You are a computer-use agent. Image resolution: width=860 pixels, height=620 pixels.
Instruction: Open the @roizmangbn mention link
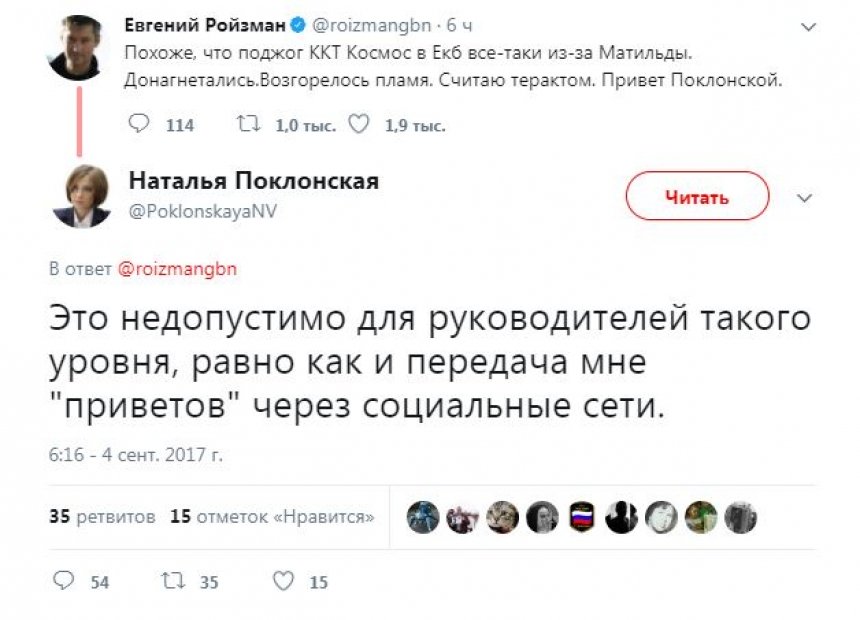pyautogui.click(x=177, y=269)
